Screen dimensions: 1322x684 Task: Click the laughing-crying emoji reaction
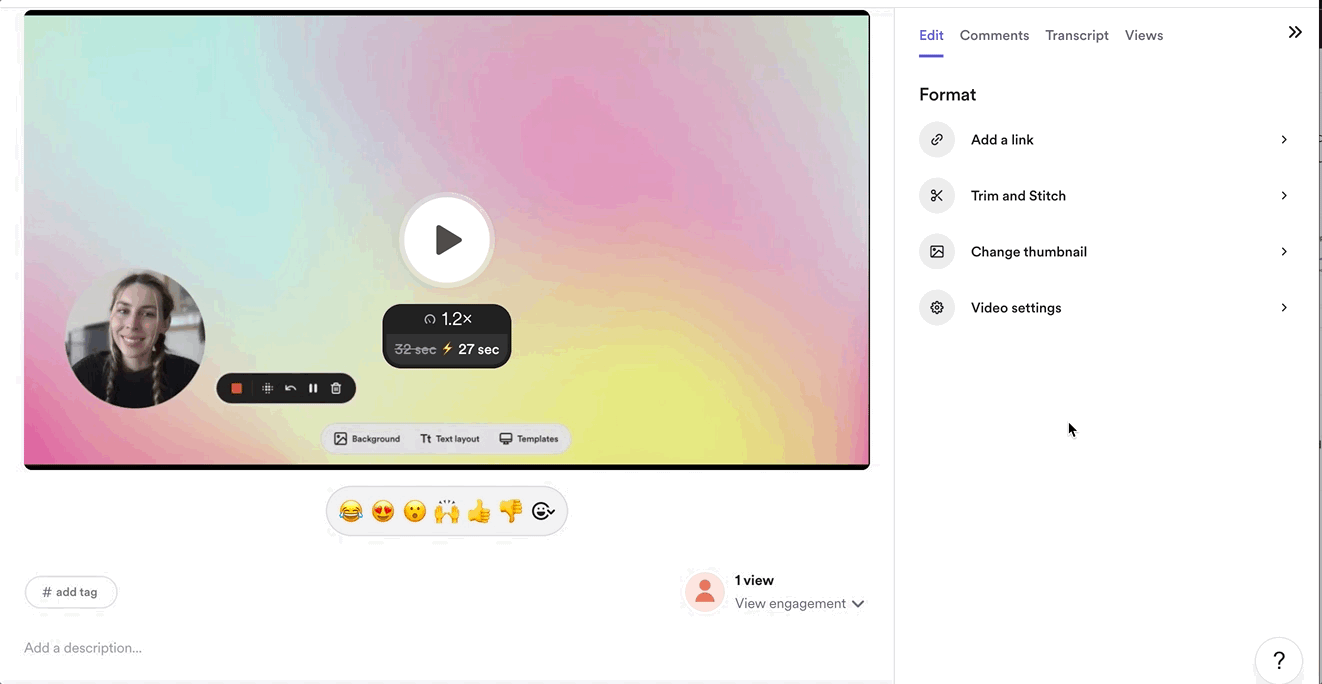(351, 512)
